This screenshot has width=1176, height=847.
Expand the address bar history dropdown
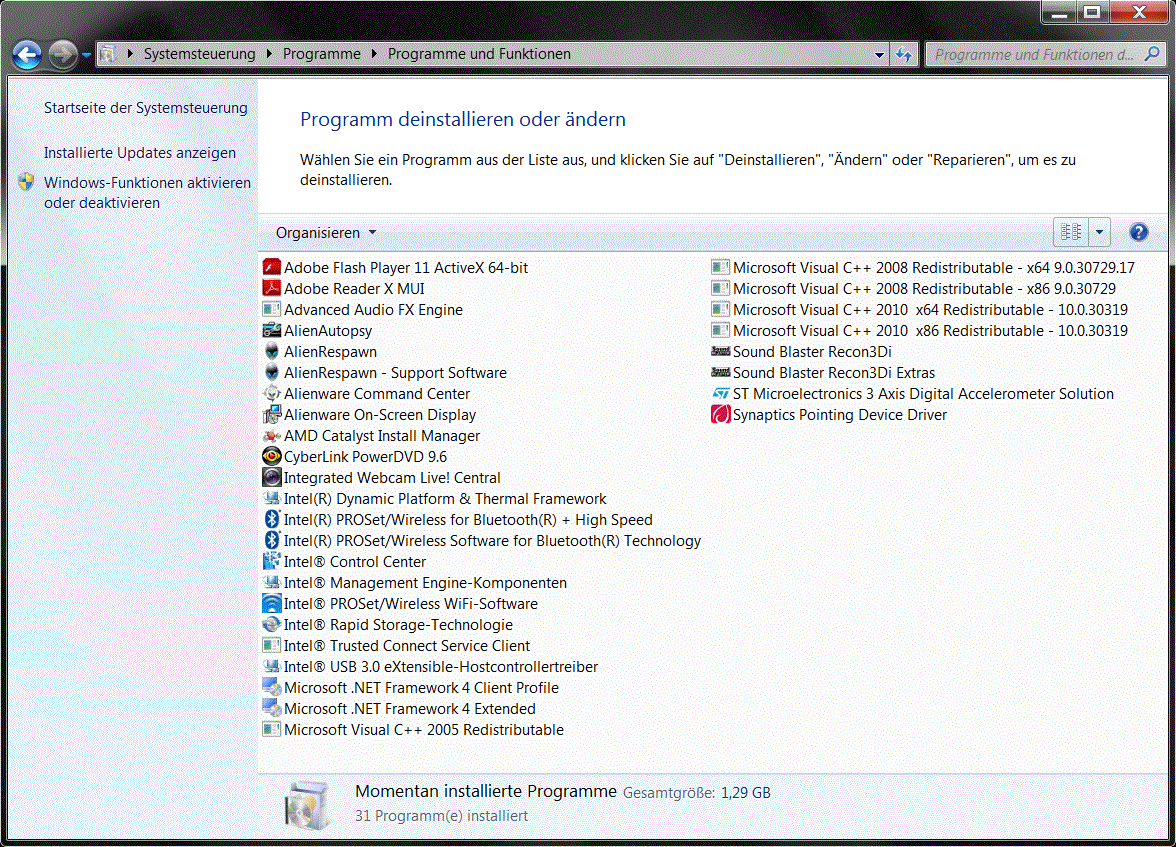(x=879, y=54)
